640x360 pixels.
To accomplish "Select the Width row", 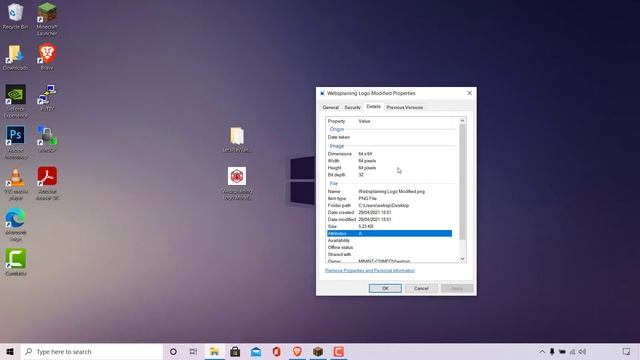I will point(389,161).
